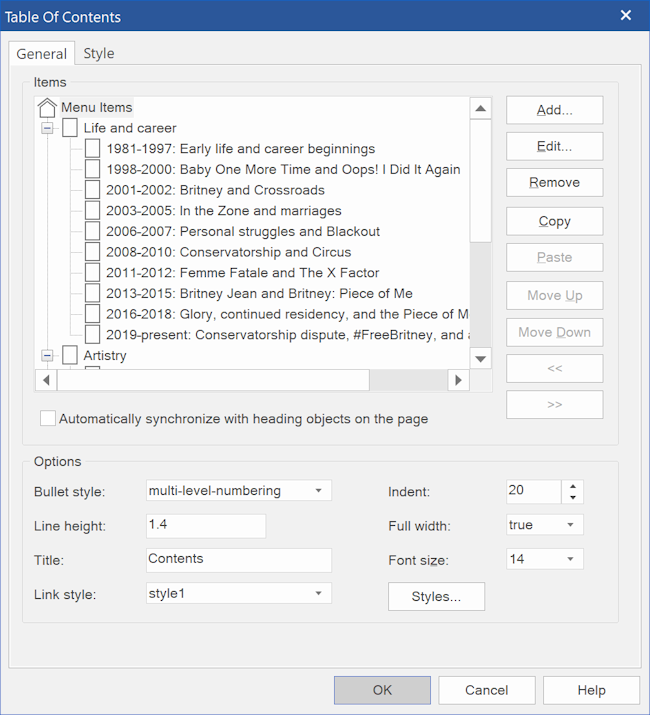This screenshot has height=715, width=650.
Task: Select '2013-2015: Britney Jean and Britney: Piece of Me'
Action: (259, 294)
